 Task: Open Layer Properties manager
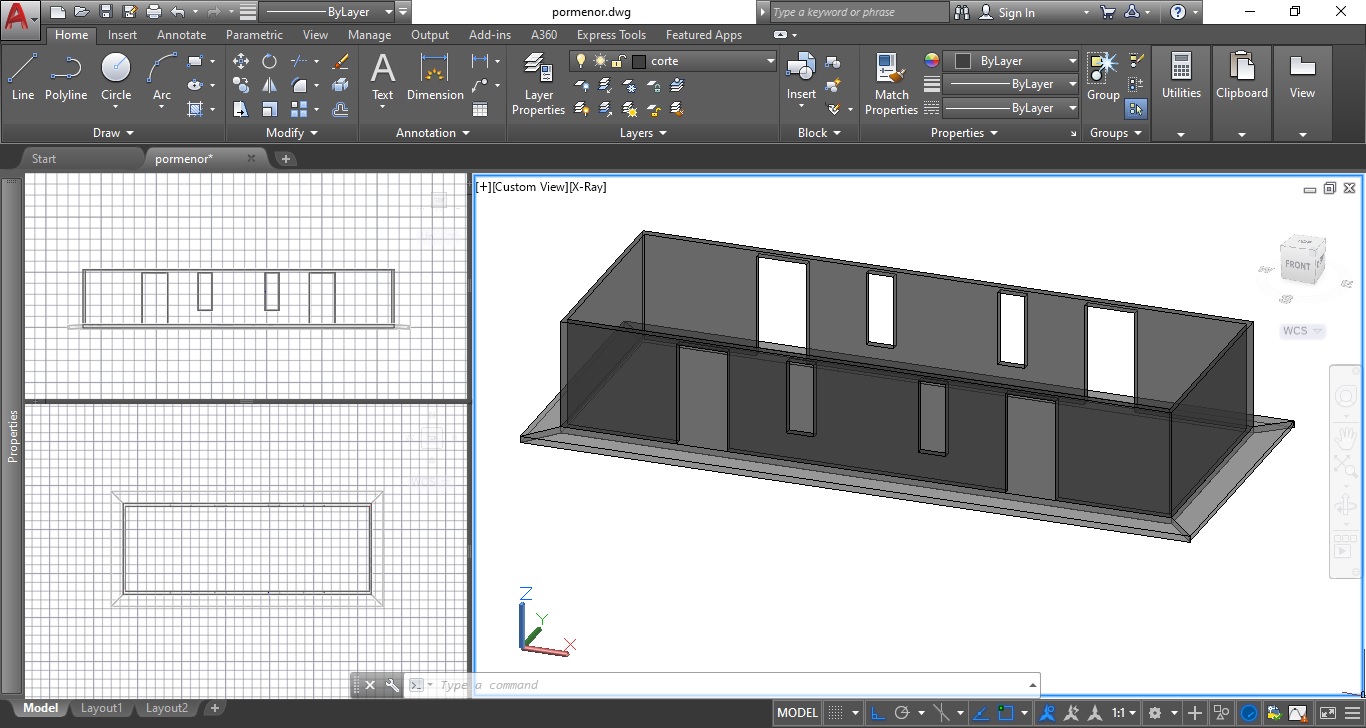(x=538, y=85)
